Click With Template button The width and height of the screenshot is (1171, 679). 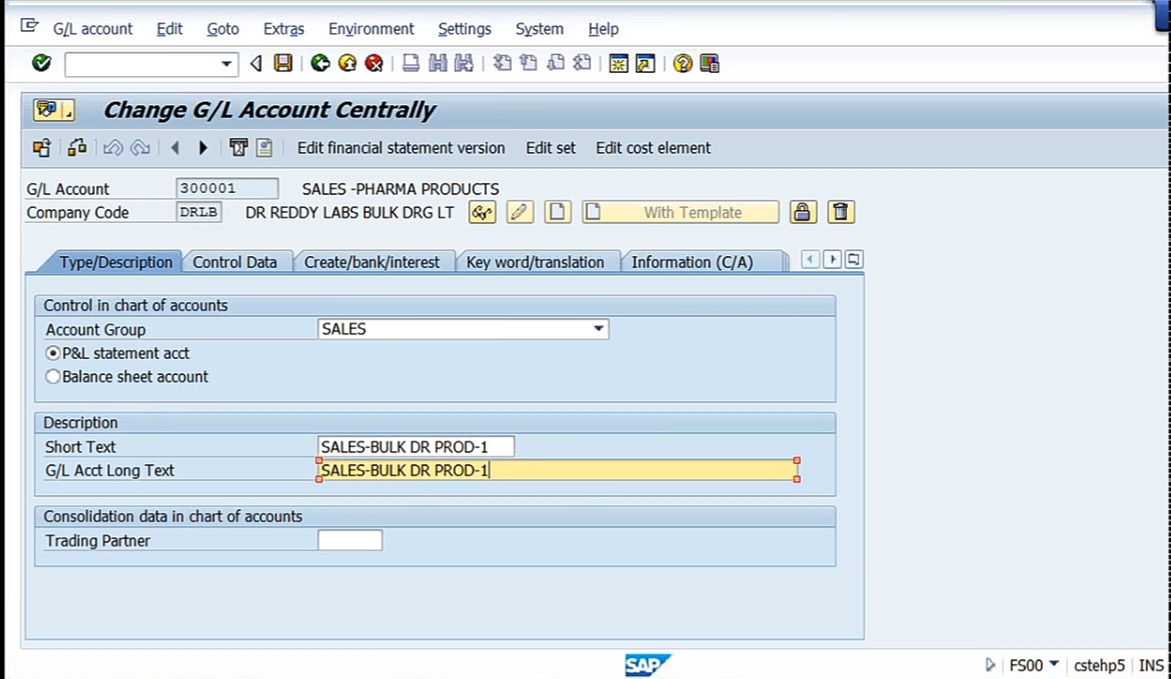680,212
